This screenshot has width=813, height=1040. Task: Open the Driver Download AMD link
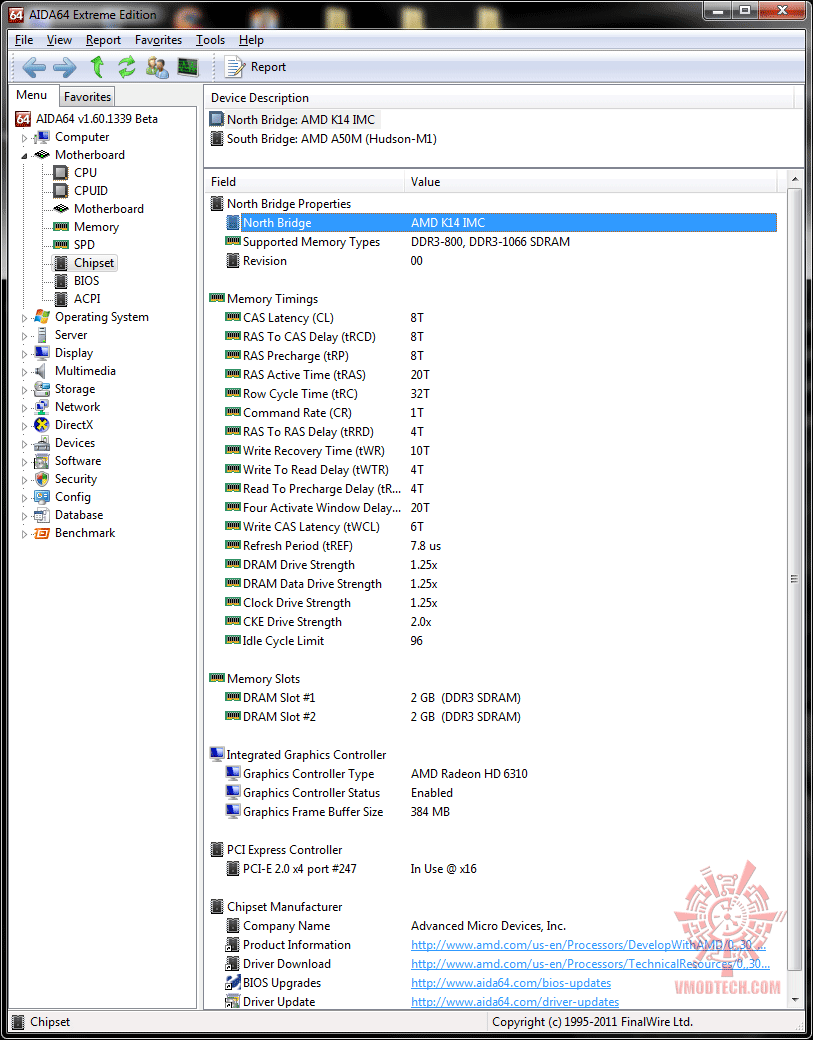(x=590, y=964)
